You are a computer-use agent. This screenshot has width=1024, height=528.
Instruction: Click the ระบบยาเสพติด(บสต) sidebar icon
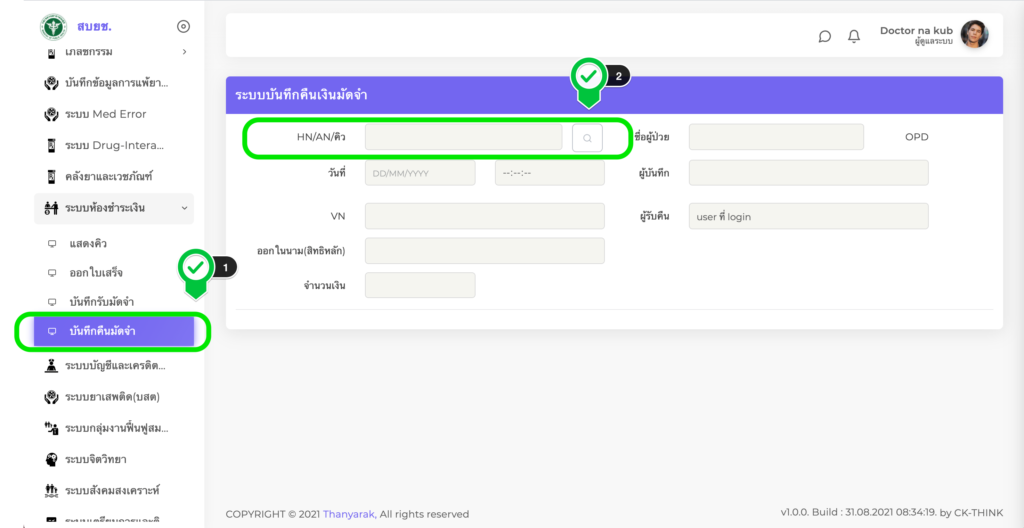51,397
